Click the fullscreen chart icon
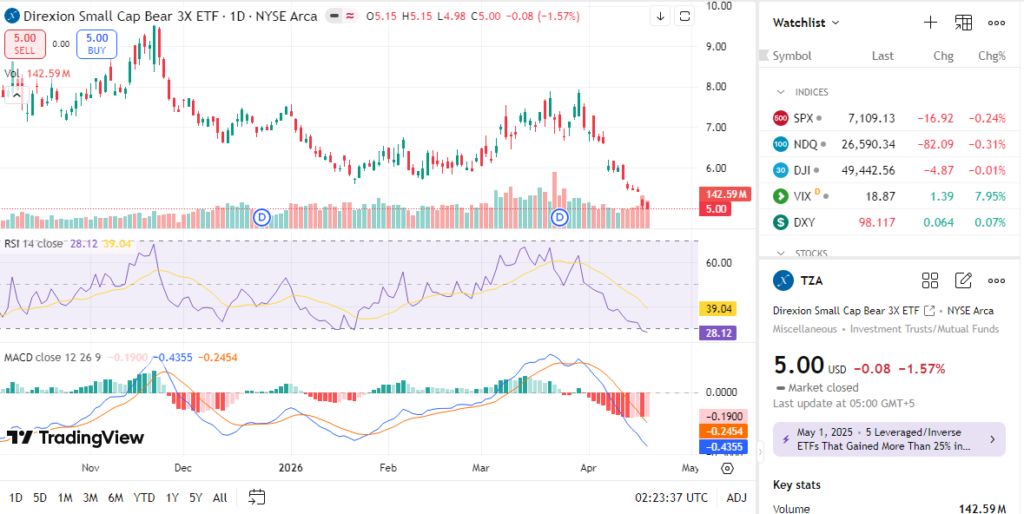 point(684,16)
